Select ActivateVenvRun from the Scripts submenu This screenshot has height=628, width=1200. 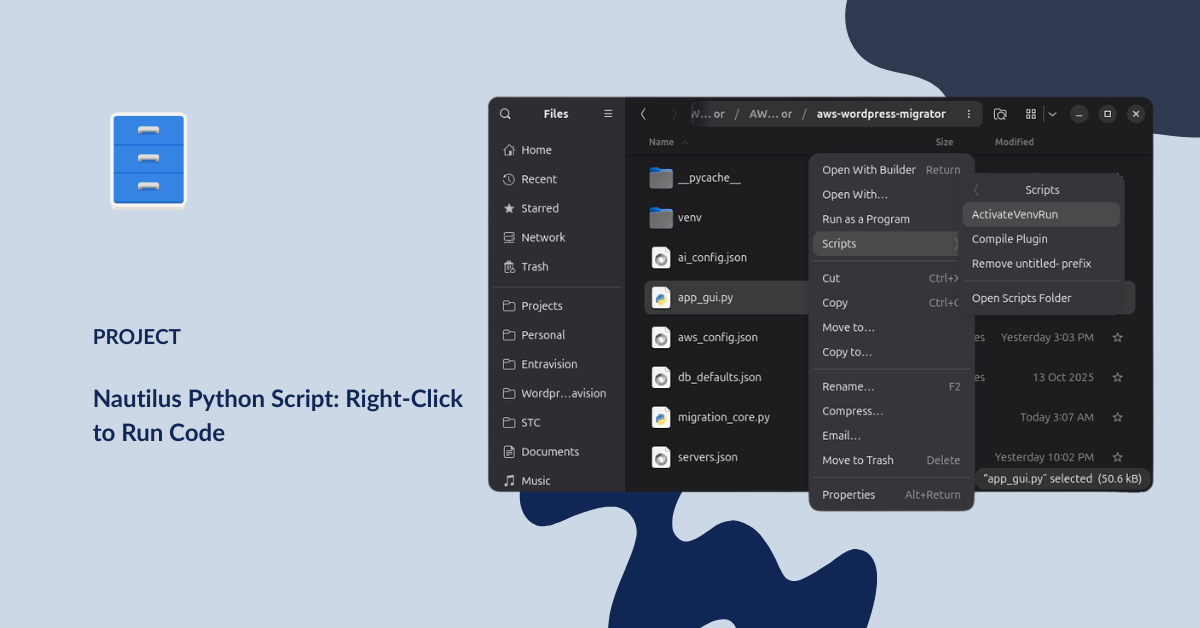1014,215
